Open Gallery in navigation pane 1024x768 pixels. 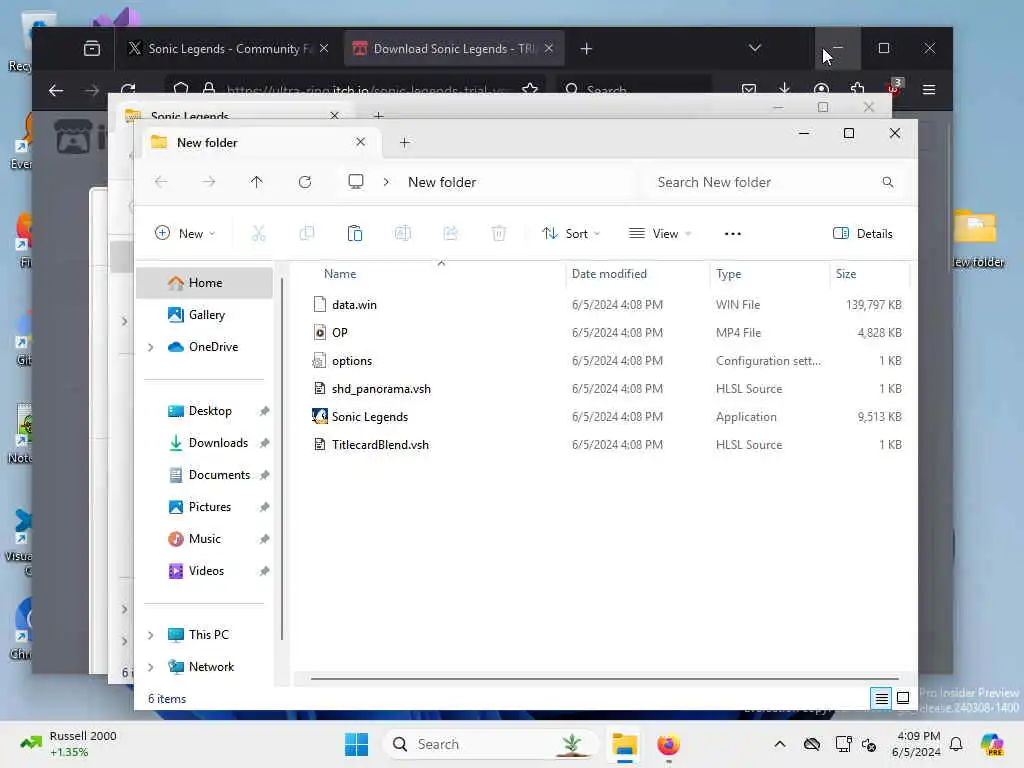tap(204, 315)
